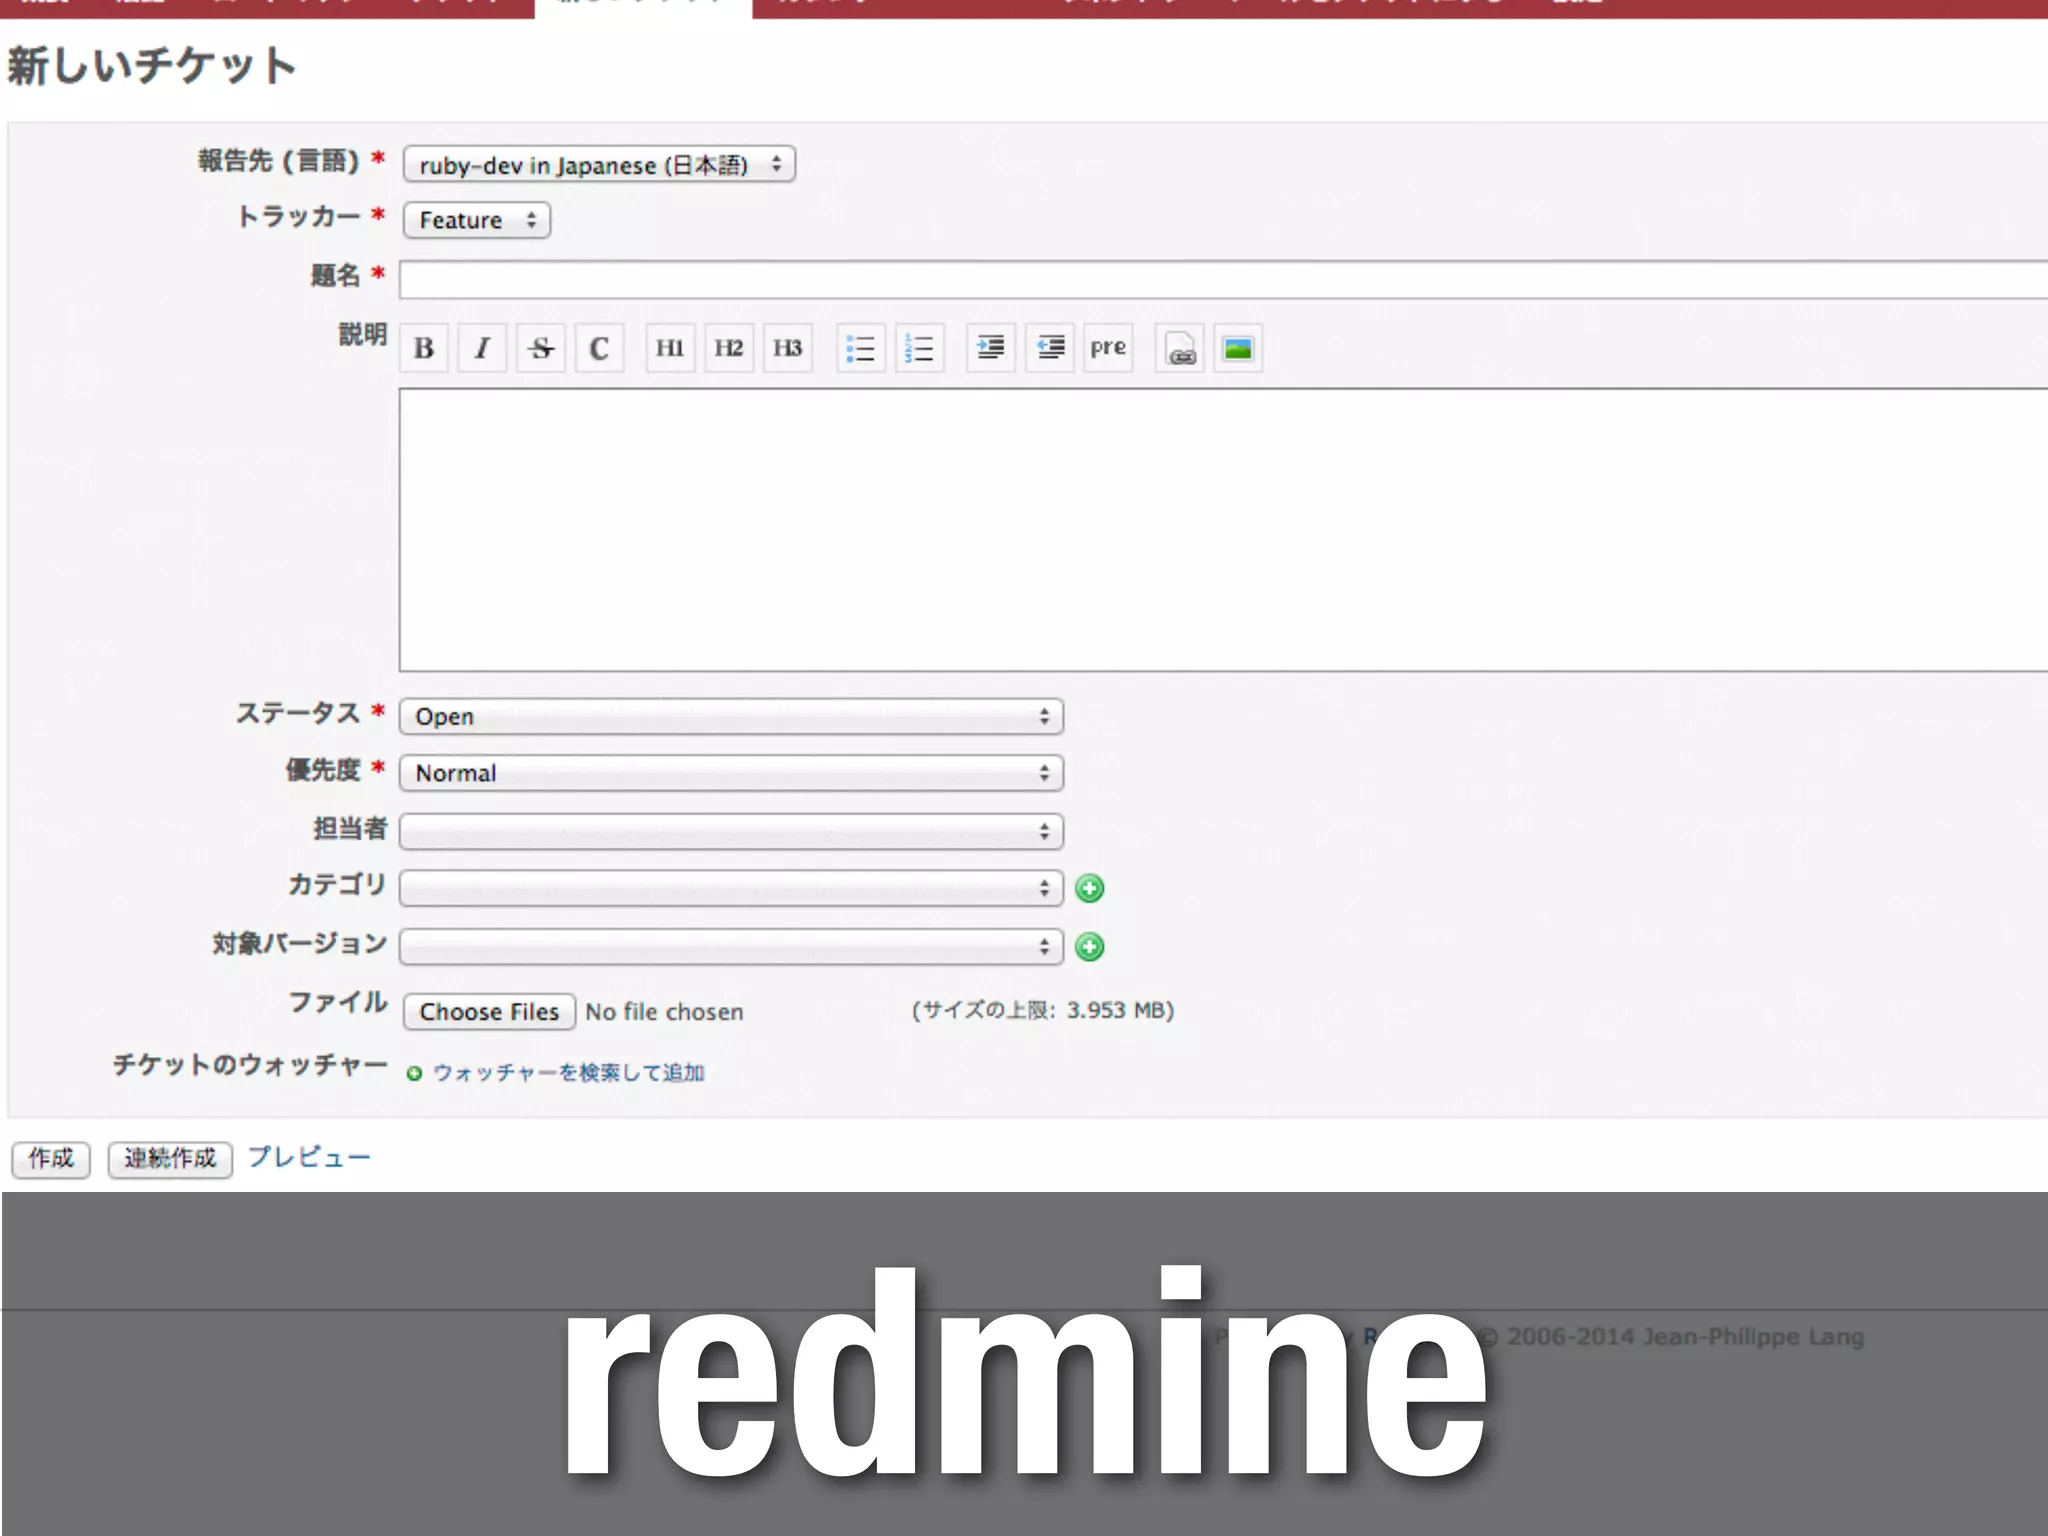
Task: Click the No file chosen text
Action: click(664, 1012)
